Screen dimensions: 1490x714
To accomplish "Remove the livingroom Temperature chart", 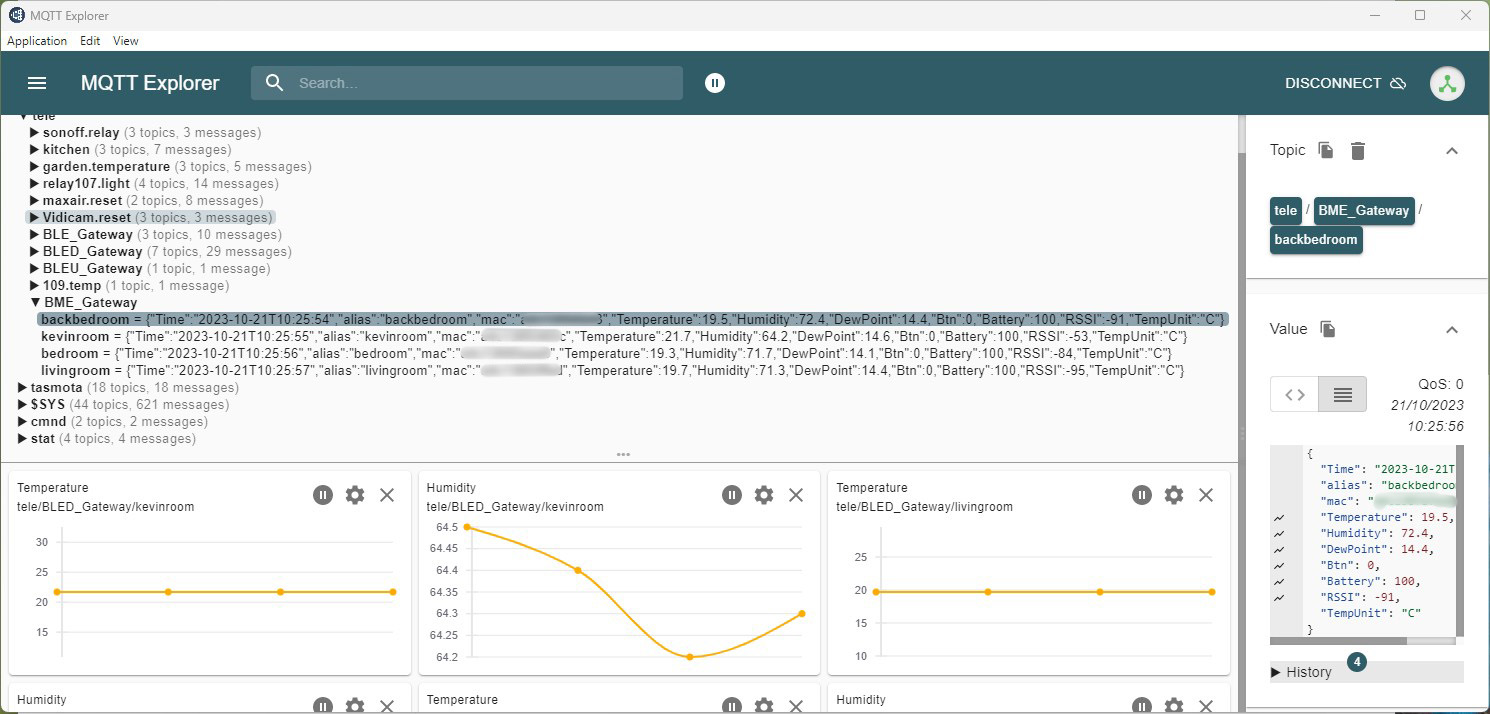I will click(1206, 495).
